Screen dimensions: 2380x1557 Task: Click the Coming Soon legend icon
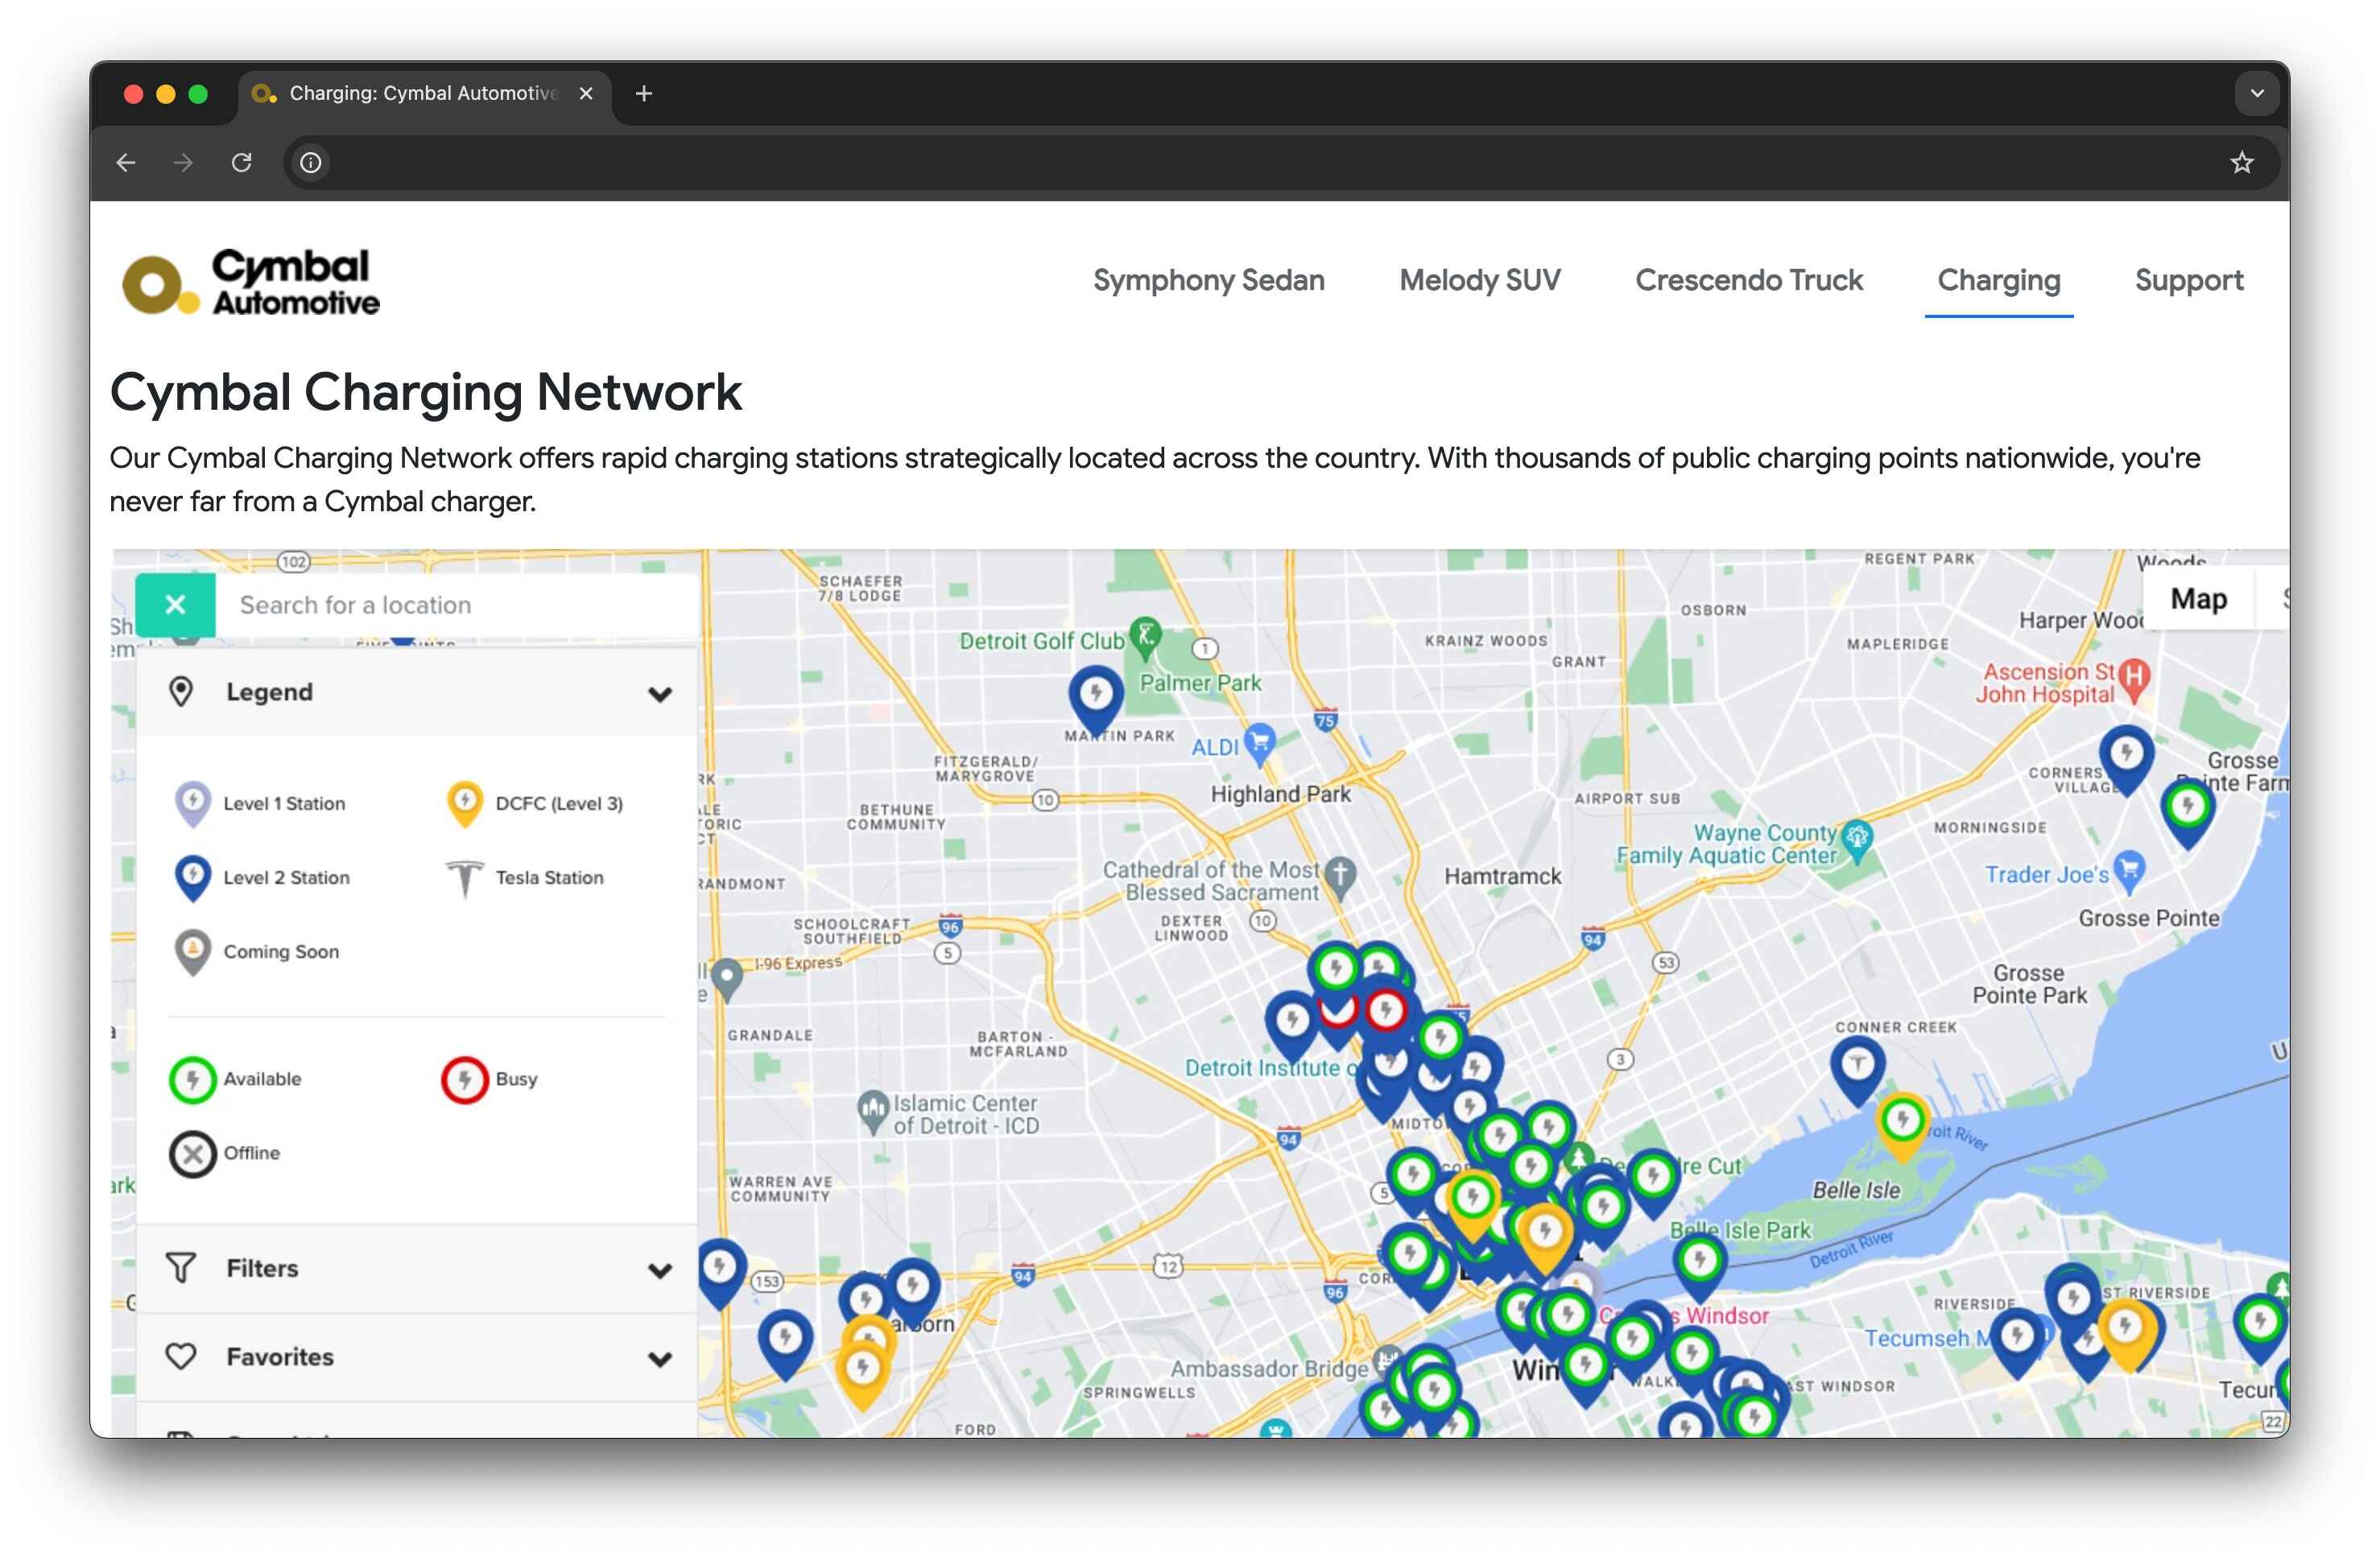tap(192, 953)
